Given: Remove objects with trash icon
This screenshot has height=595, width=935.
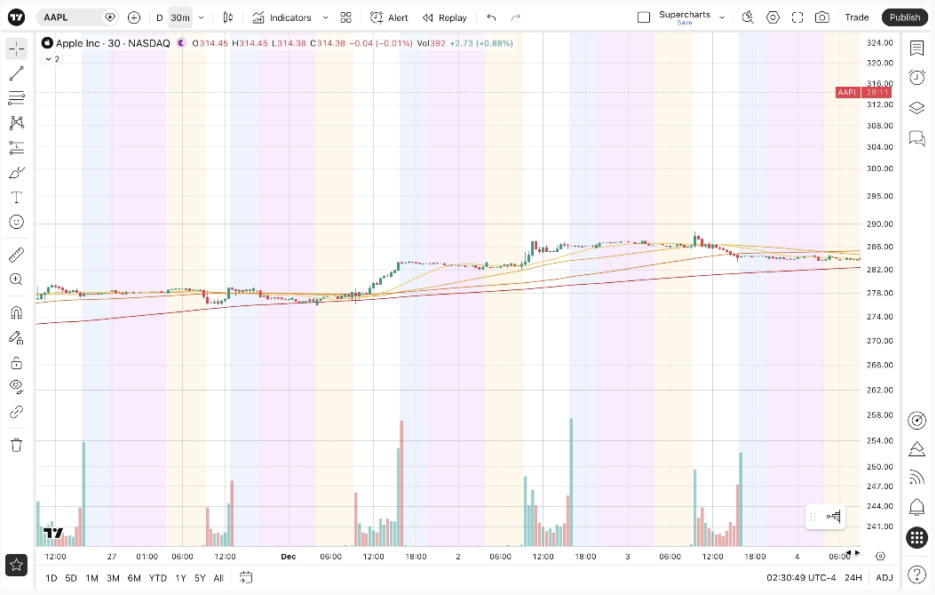Looking at the screenshot, I should pos(17,445).
